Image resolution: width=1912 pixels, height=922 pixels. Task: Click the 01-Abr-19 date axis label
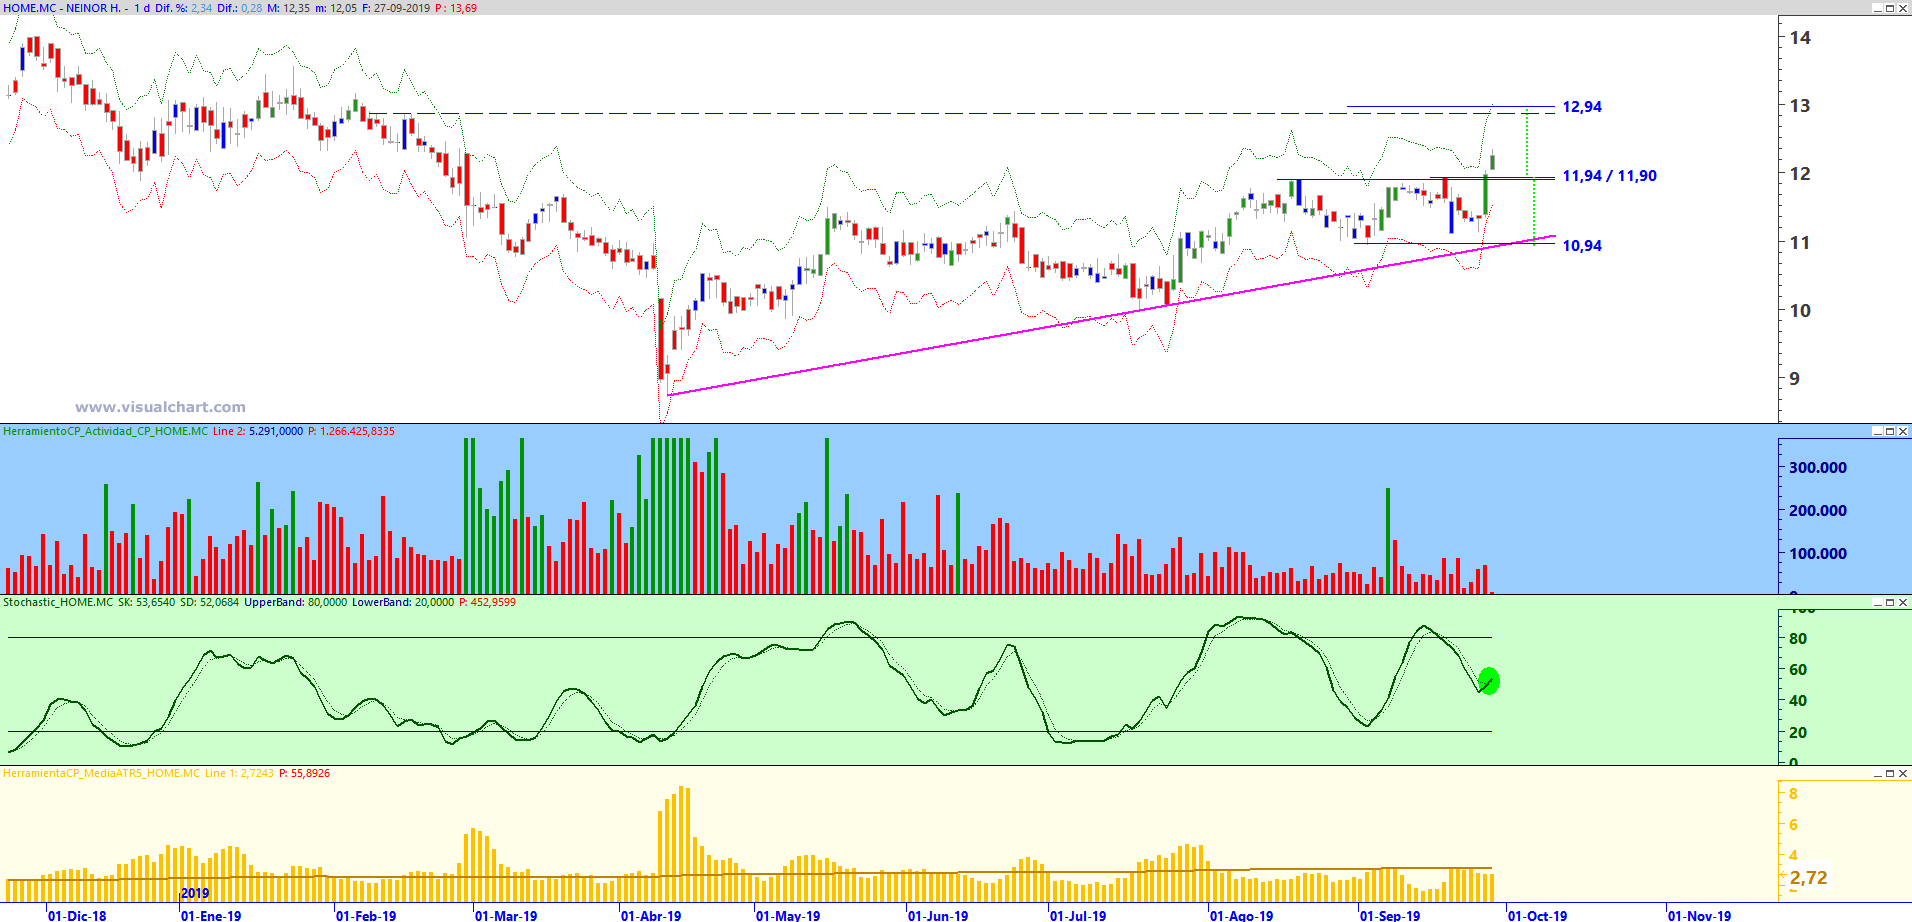click(x=651, y=915)
